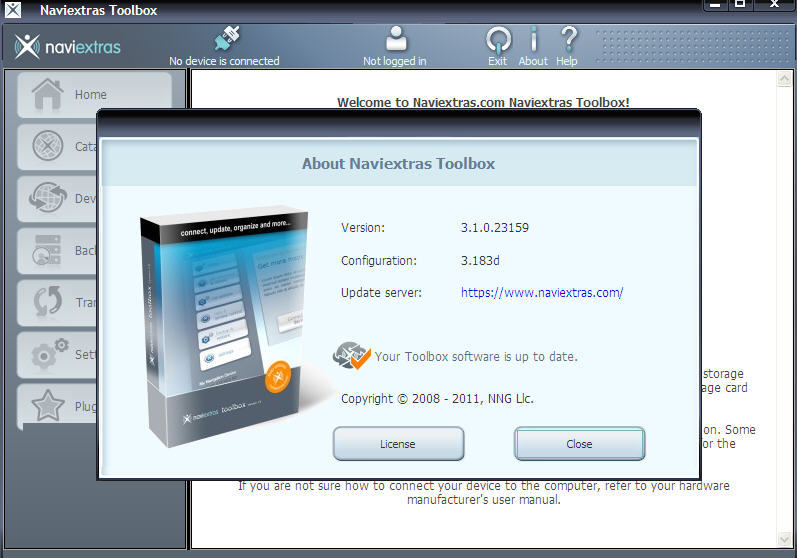This screenshot has width=797, height=558.
Task: Click the License button
Action: click(x=398, y=444)
